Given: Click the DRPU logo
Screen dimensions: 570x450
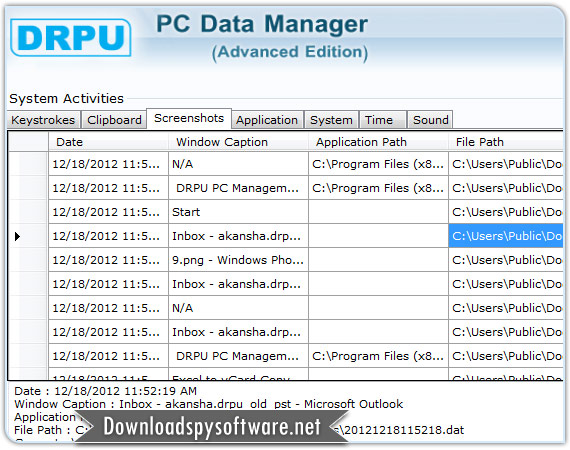Looking at the screenshot, I should 71,37.
